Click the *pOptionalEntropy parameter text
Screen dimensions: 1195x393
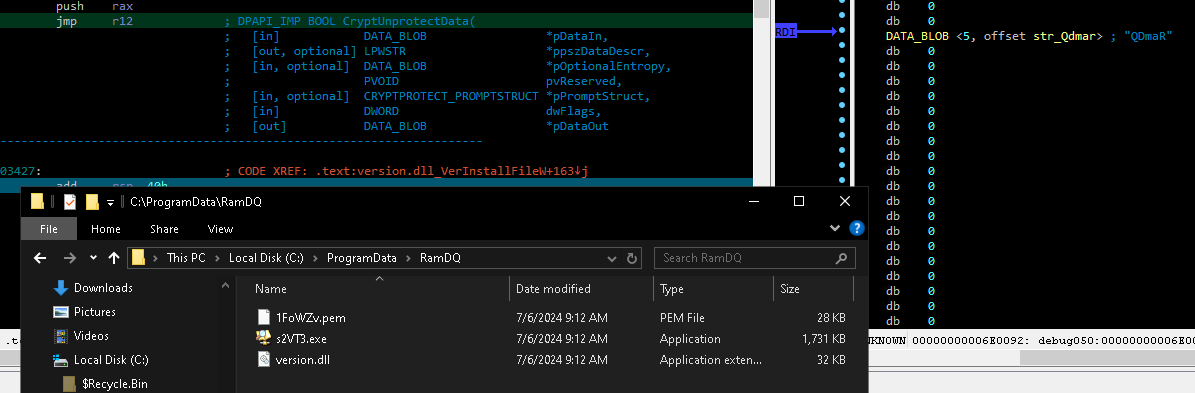[609, 66]
